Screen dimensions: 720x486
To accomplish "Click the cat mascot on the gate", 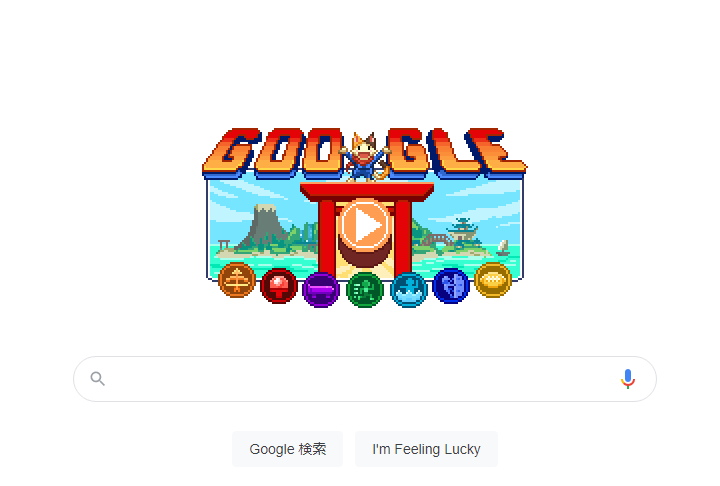I will (365, 158).
